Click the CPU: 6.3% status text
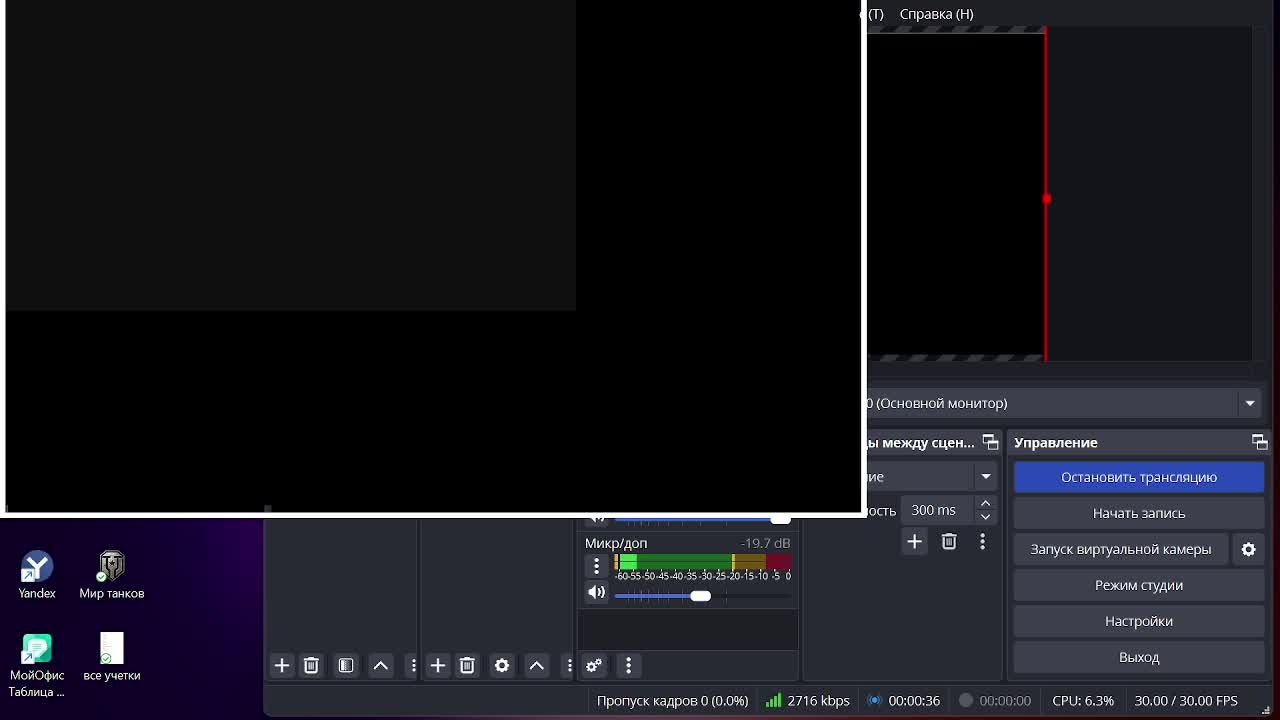 coord(1083,701)
